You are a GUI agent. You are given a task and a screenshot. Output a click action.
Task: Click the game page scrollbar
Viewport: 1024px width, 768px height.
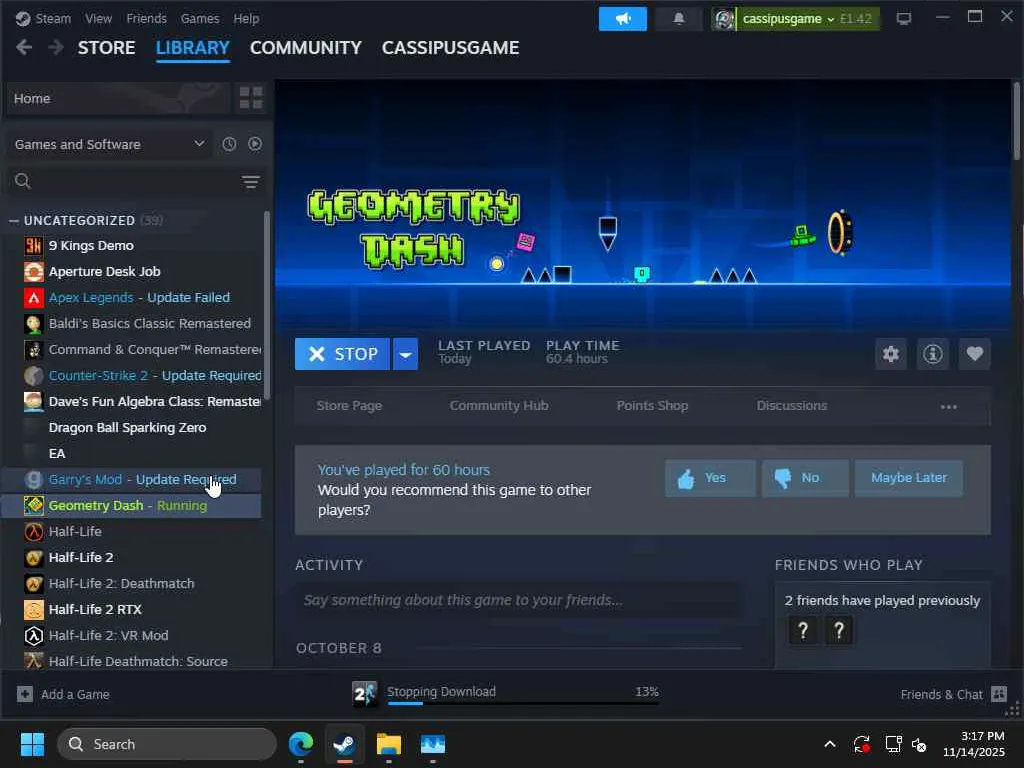(x=1016, y=121)
